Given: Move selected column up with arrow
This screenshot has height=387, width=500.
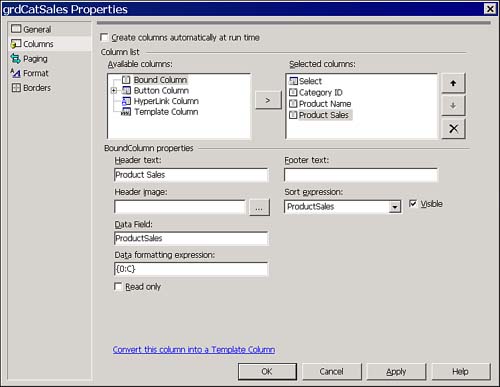Looking at the screenshot, I should click(453, 83).
